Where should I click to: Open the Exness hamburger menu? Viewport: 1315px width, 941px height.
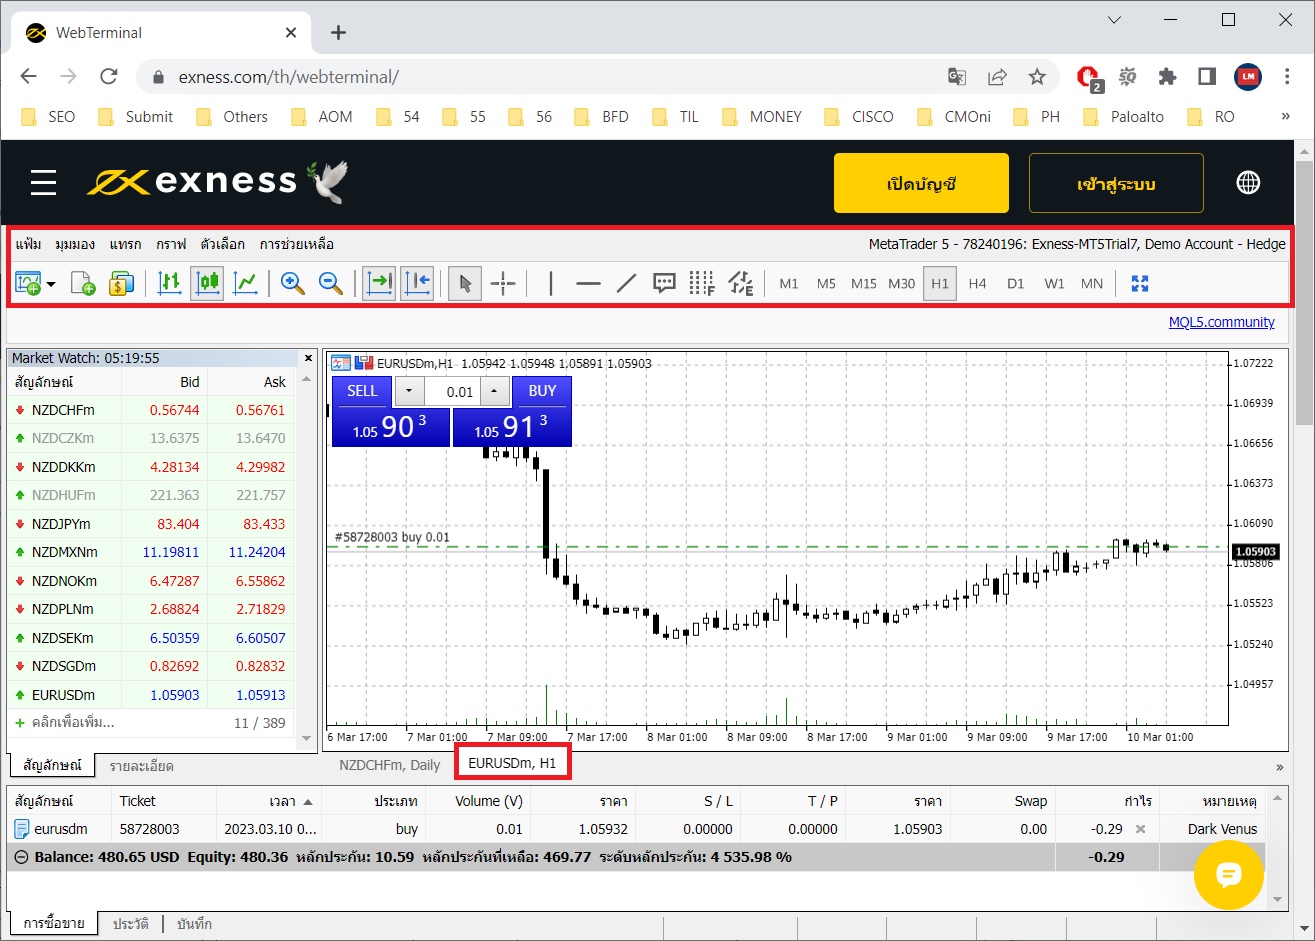(x=43, y=182)
